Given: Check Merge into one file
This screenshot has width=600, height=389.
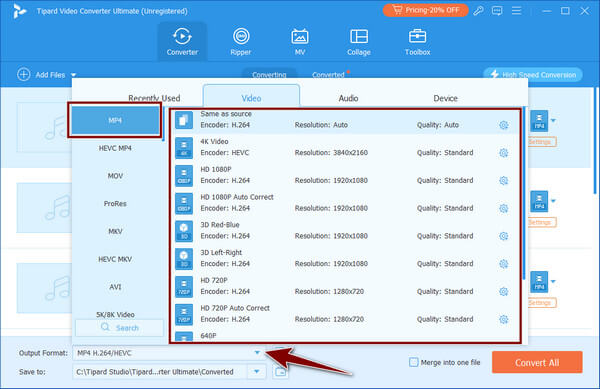Looking at the screenshot, I should point(414,362).
